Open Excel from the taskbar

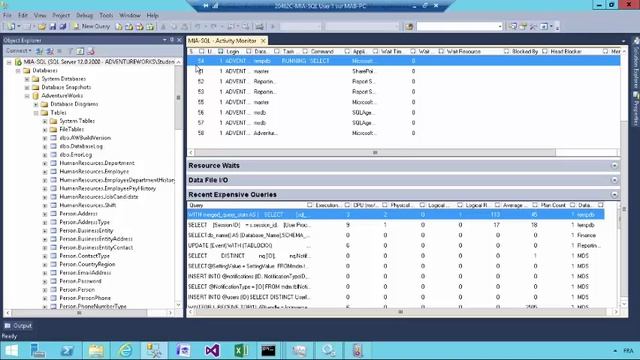coord(241,350)
